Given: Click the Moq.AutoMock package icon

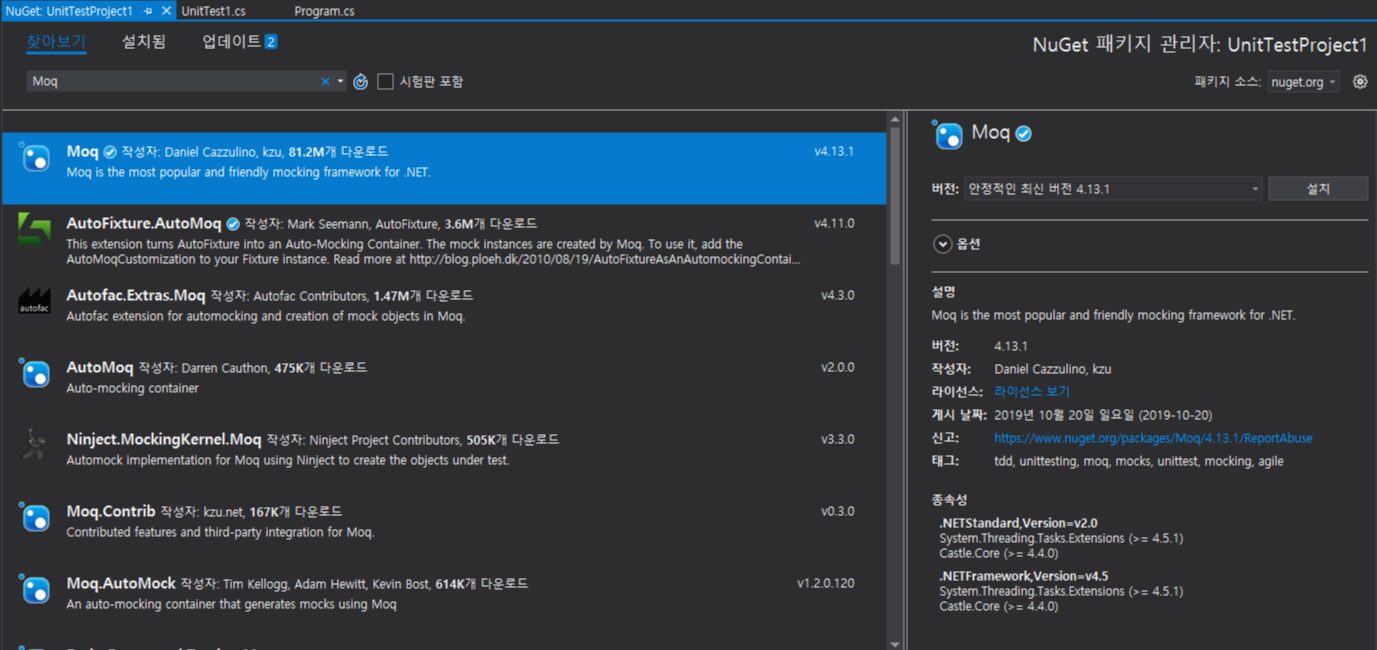Looking at the screenshot, I should click(35, 589).
